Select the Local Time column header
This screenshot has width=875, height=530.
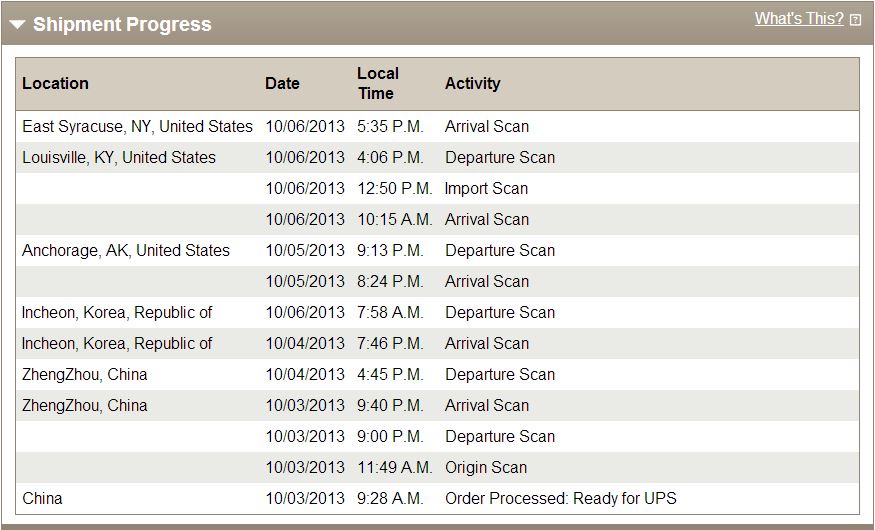[378, 83]
